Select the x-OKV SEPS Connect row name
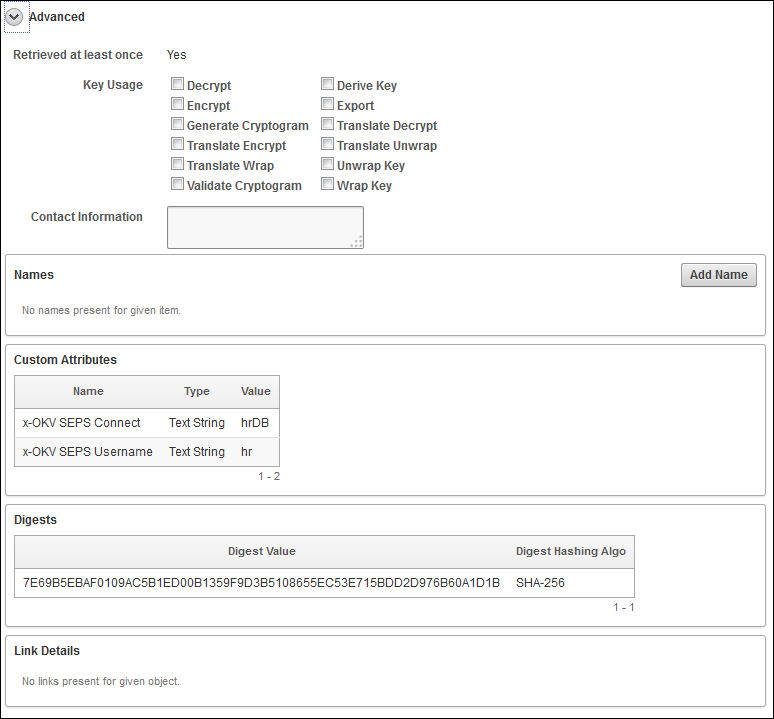Image resolution: width=774 pixels, height=719 pixels. click(x=81, y=423)
